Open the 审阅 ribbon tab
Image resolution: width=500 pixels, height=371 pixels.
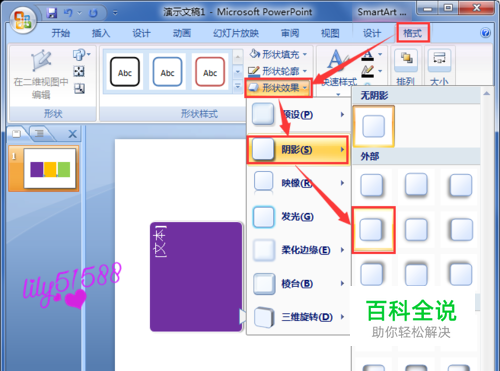(290, 33)
